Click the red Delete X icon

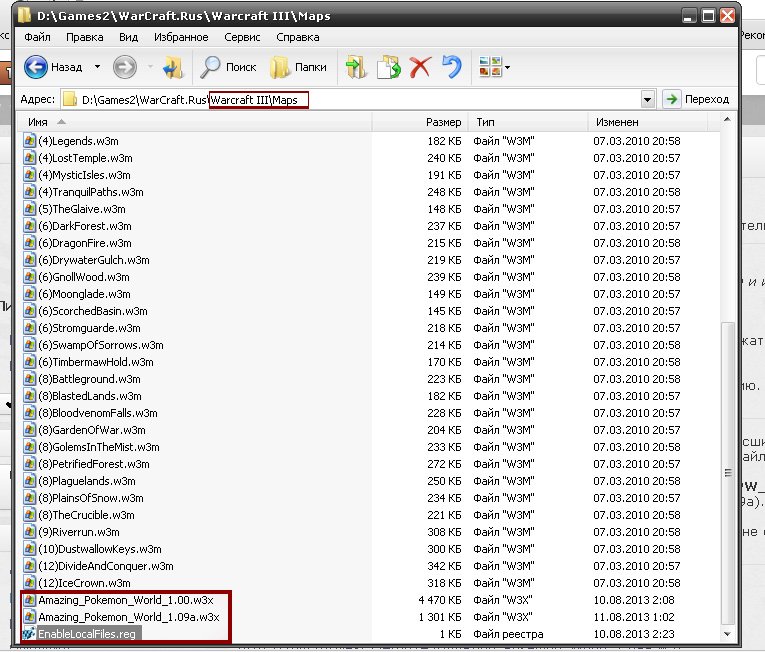pyautogui.click(x=420, y=67)
